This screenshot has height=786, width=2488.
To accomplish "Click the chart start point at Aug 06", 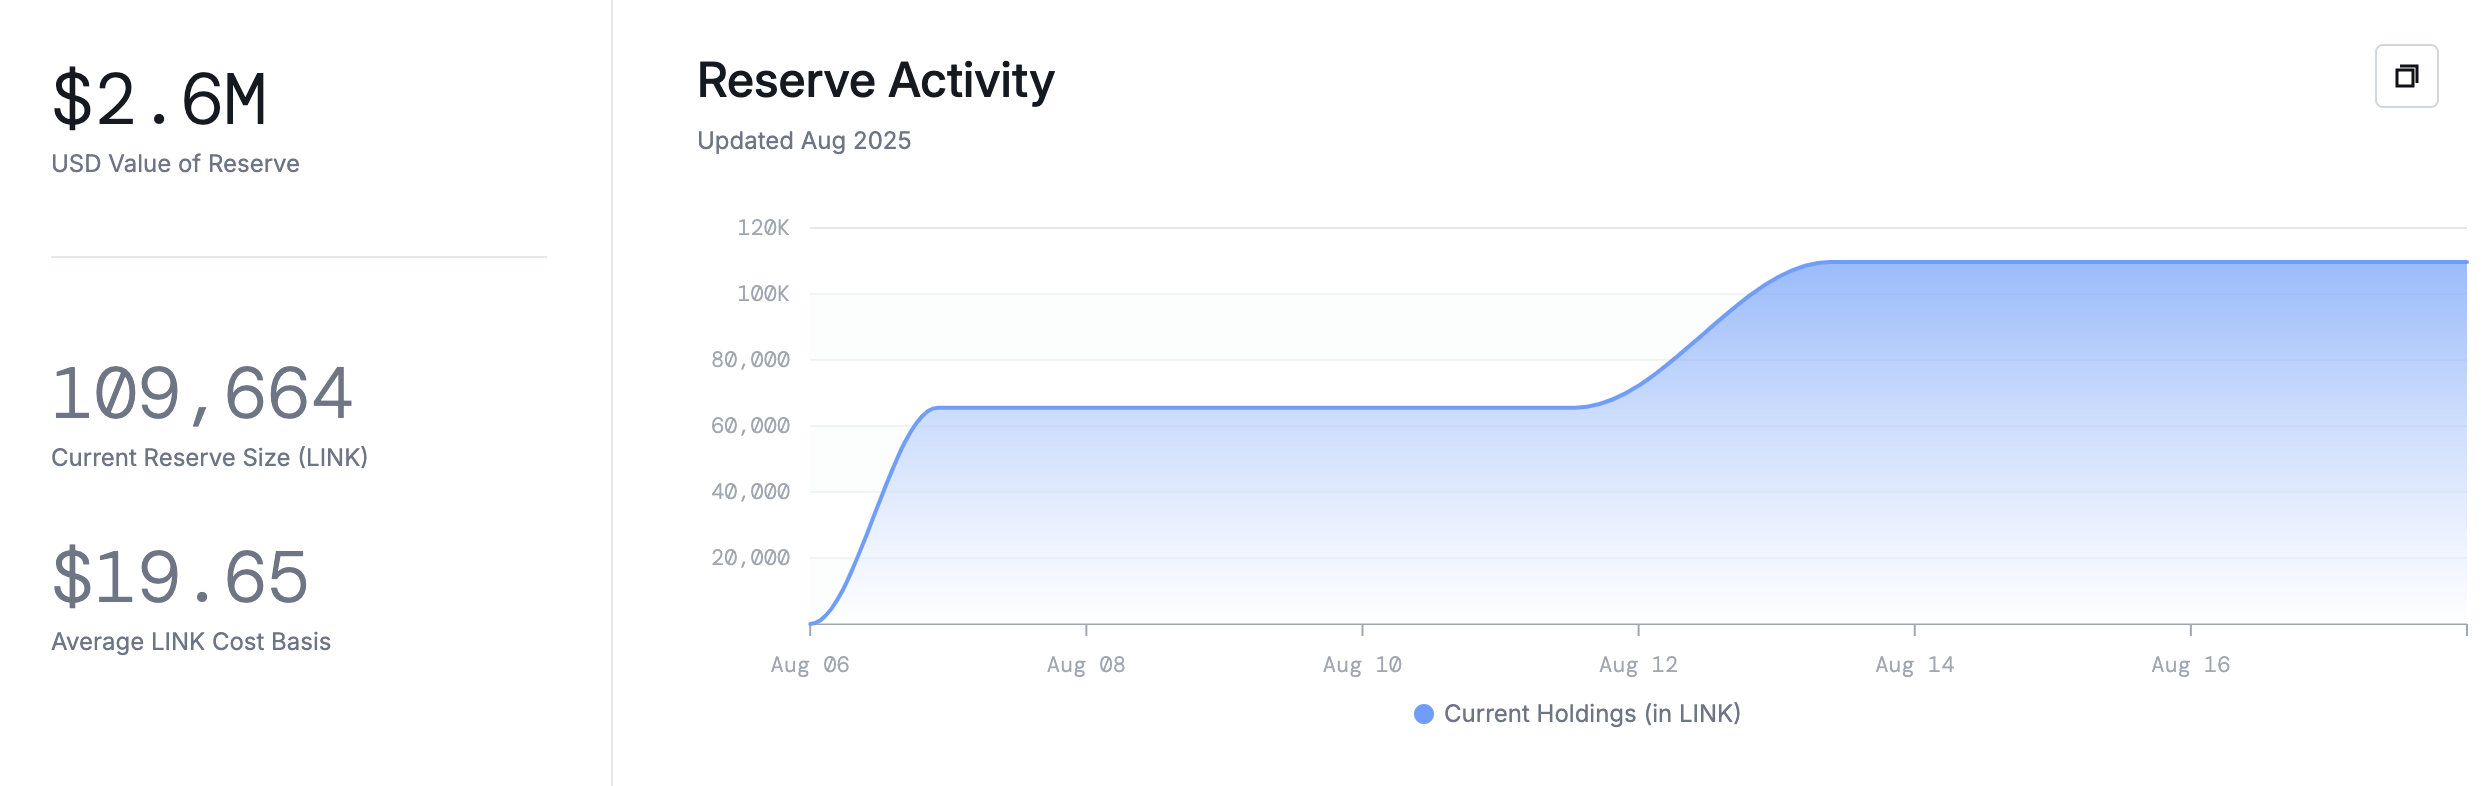I will tap(810, 622).
